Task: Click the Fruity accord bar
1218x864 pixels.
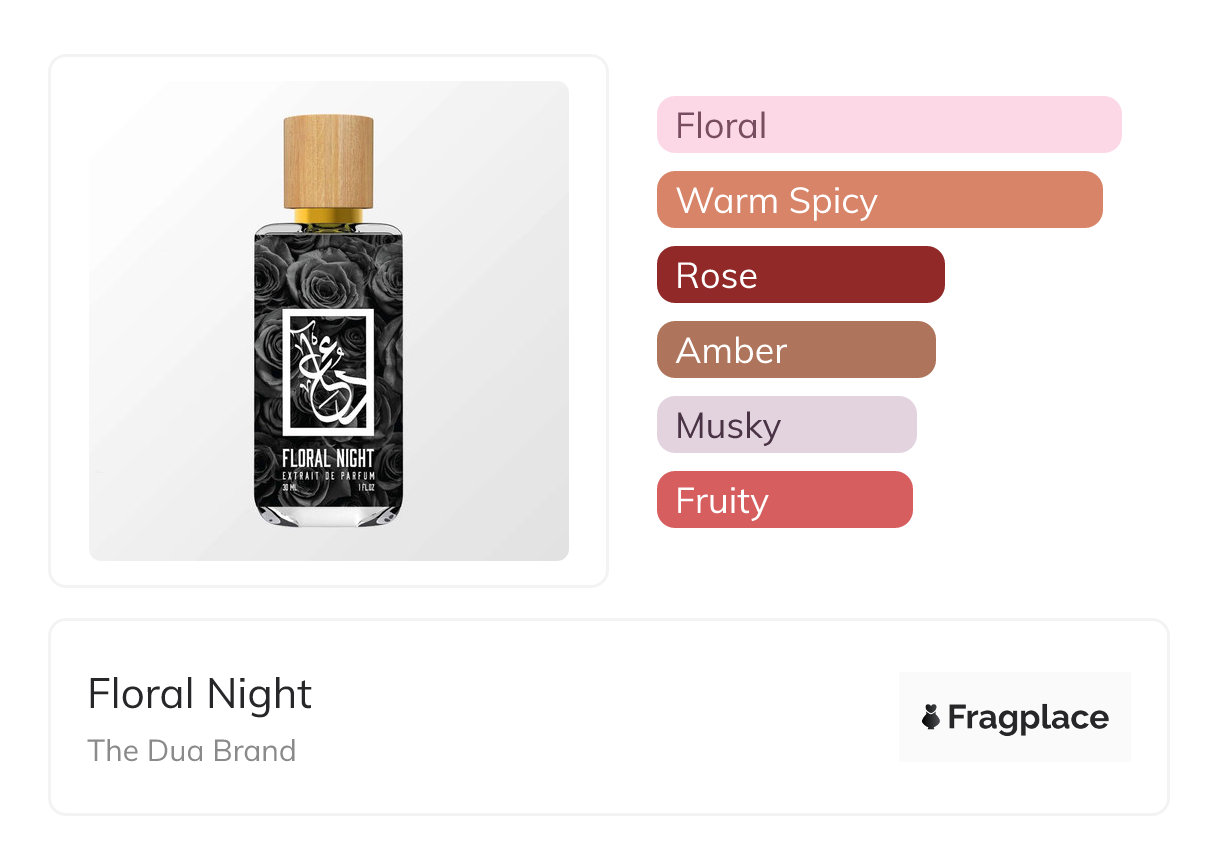Action: [x=784, y=500]
